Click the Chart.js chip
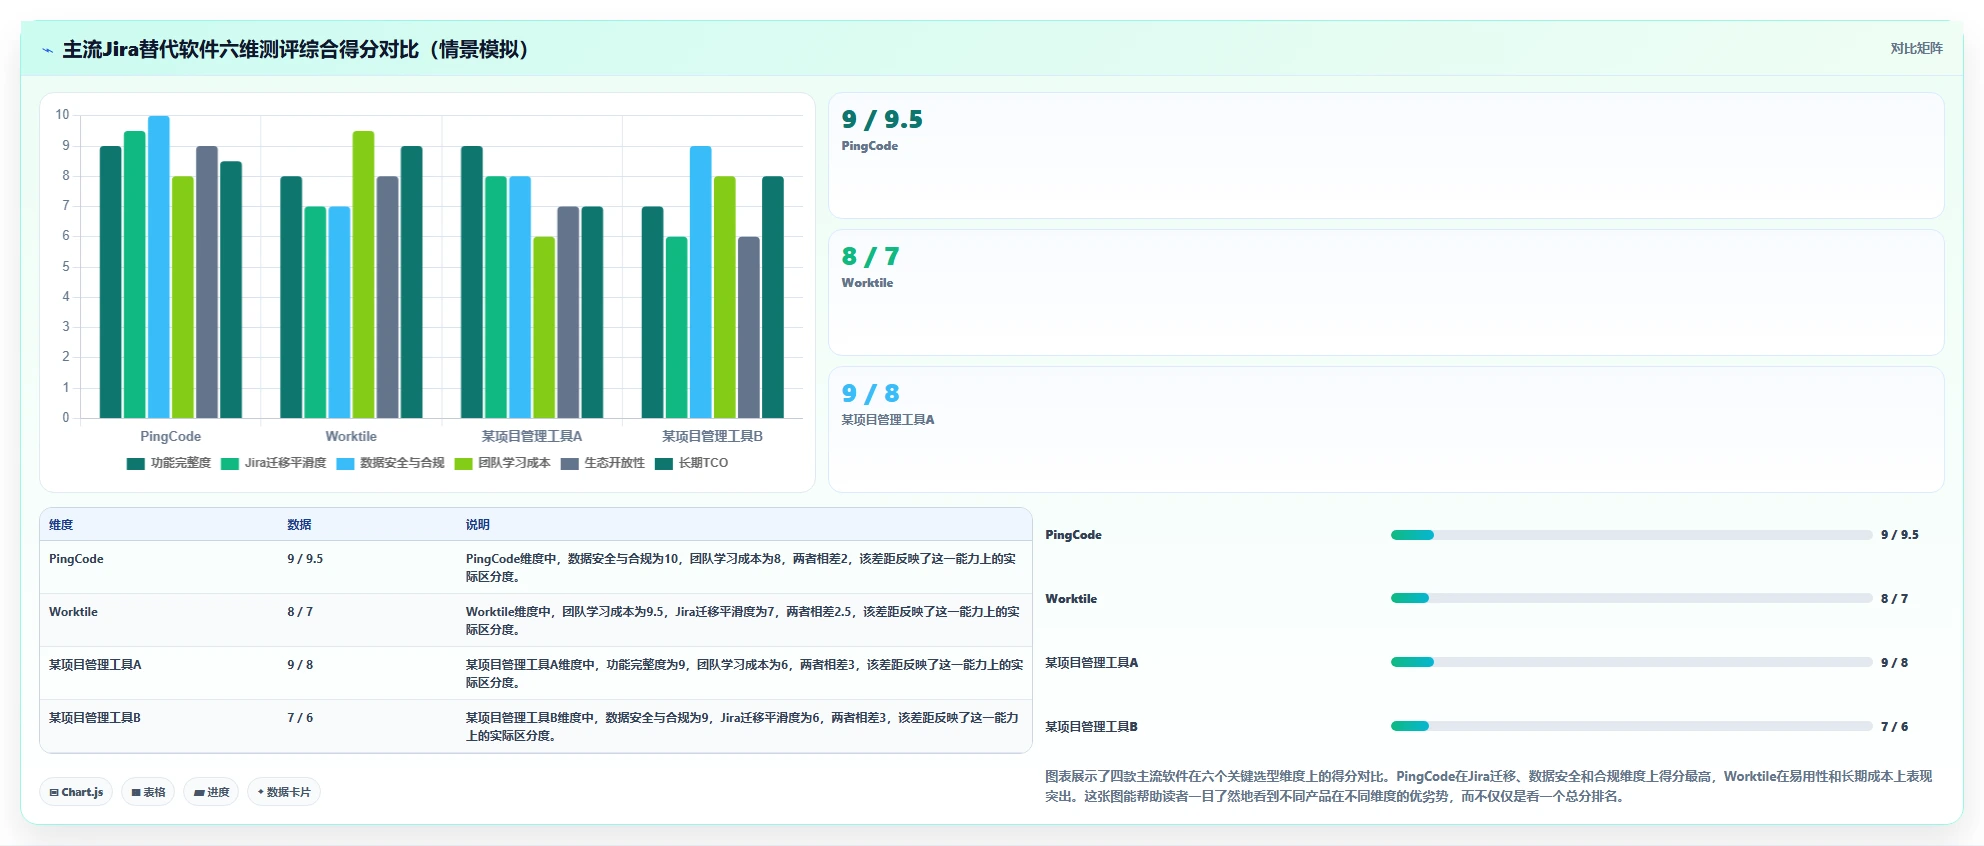The image size is (1984, 846). (x=77, y=792)
